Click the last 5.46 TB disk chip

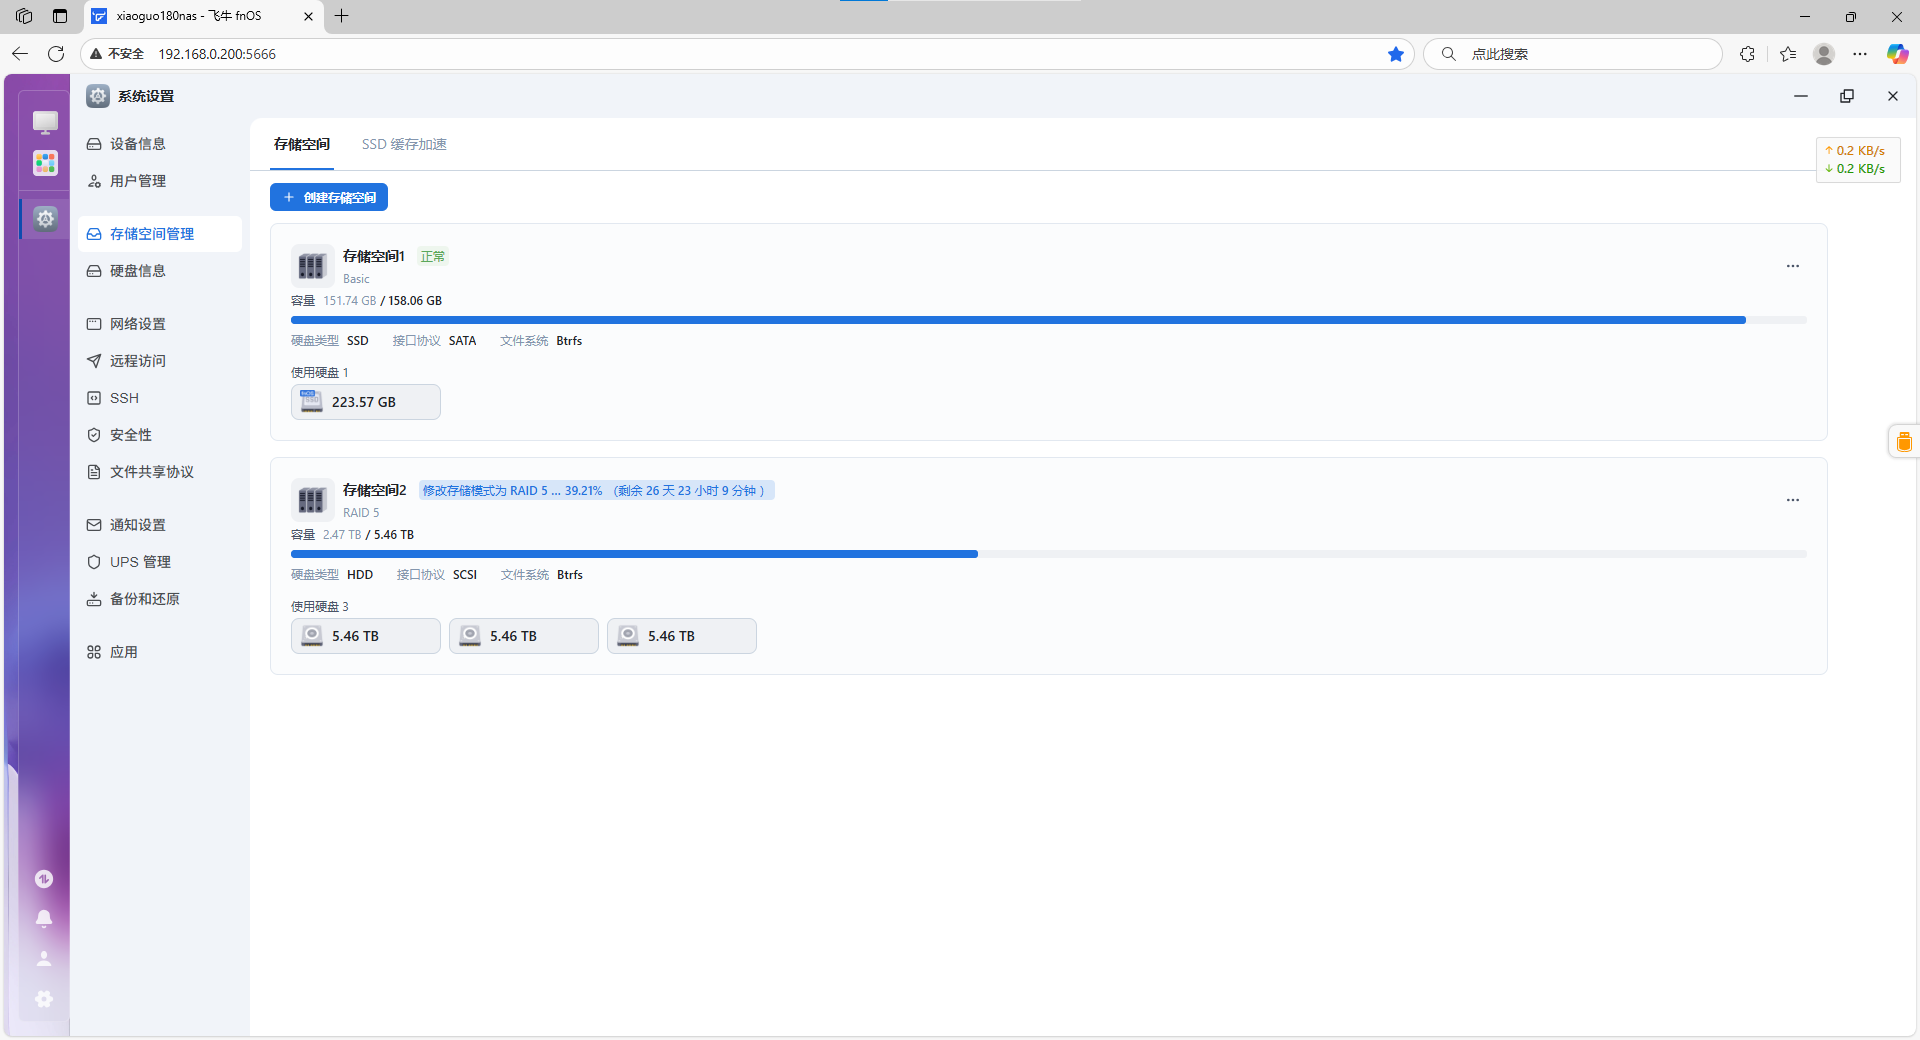[x=682, y=636]
